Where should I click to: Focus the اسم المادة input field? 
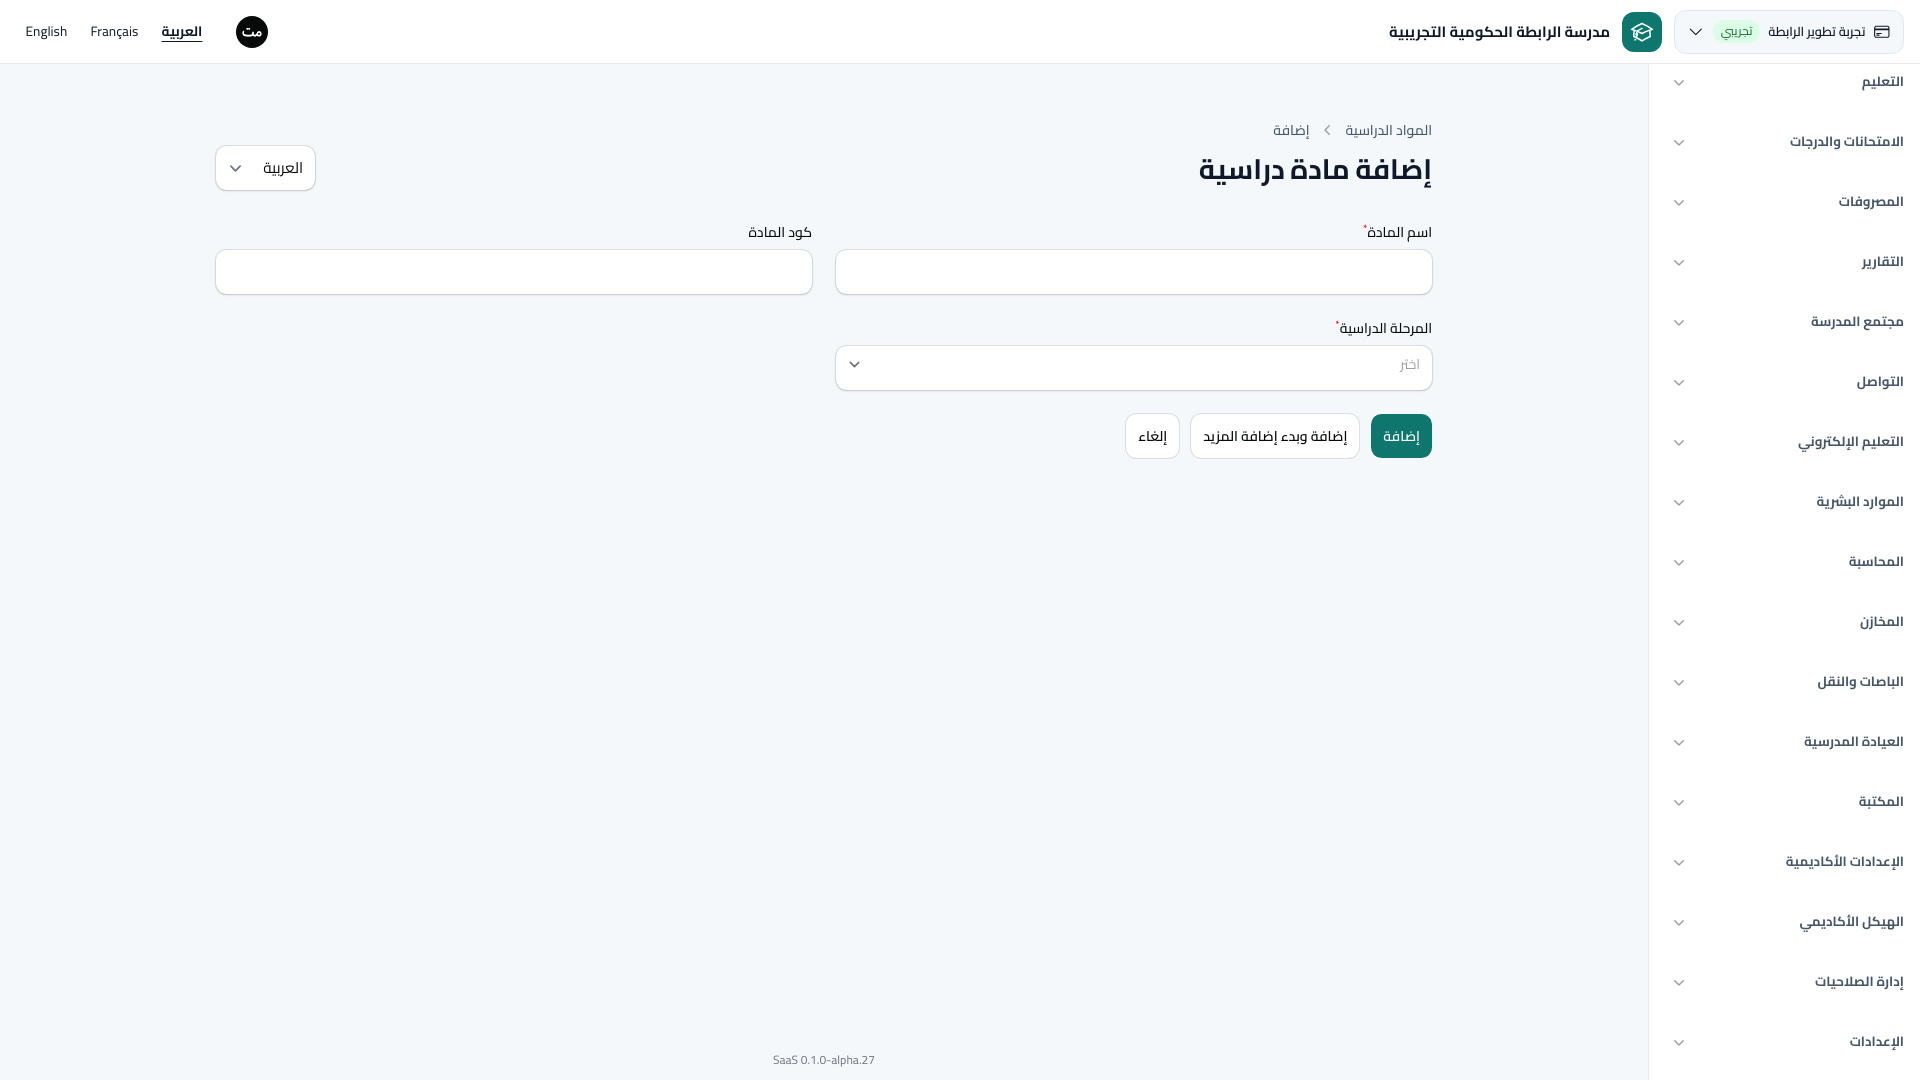(1133, 272)
